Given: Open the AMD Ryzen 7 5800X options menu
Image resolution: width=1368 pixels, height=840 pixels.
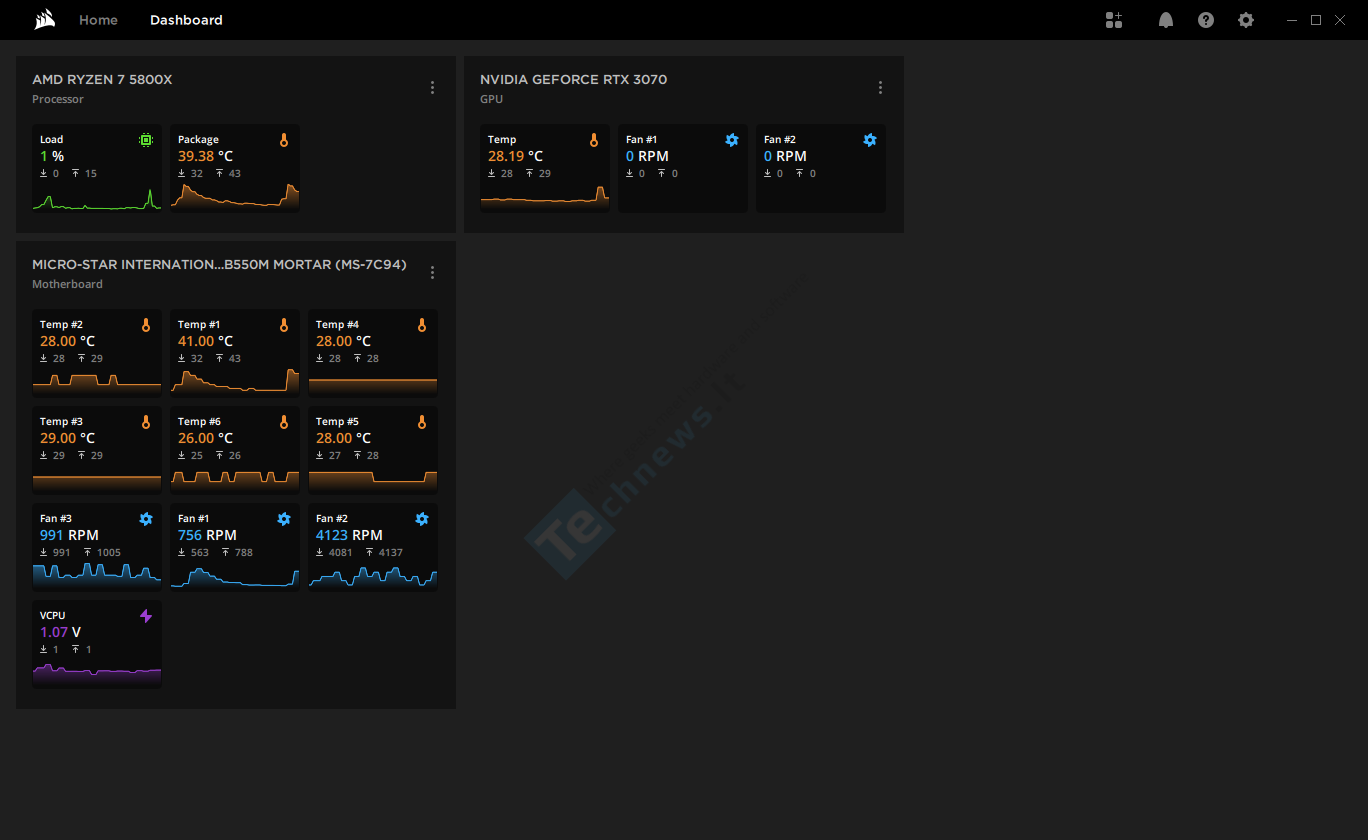Looking at the screenshot, I should (432, 88).
